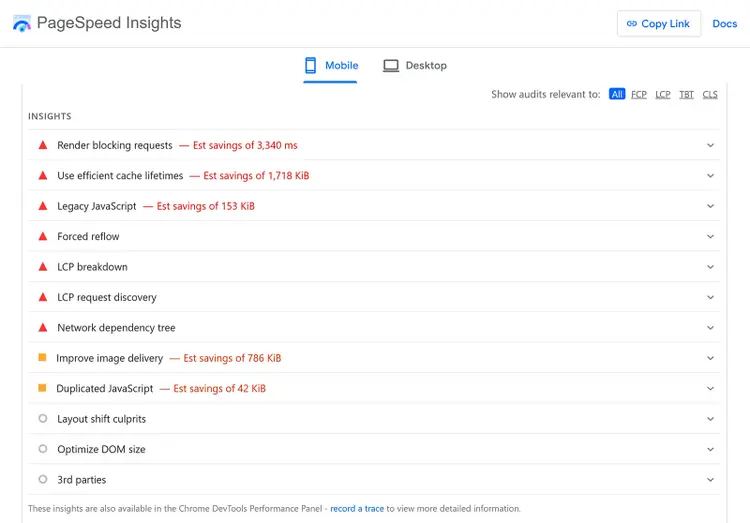Screen dimensions: 750x523
Task: Expand Legacy JavaScript chevron
Action: coord(710,206)
